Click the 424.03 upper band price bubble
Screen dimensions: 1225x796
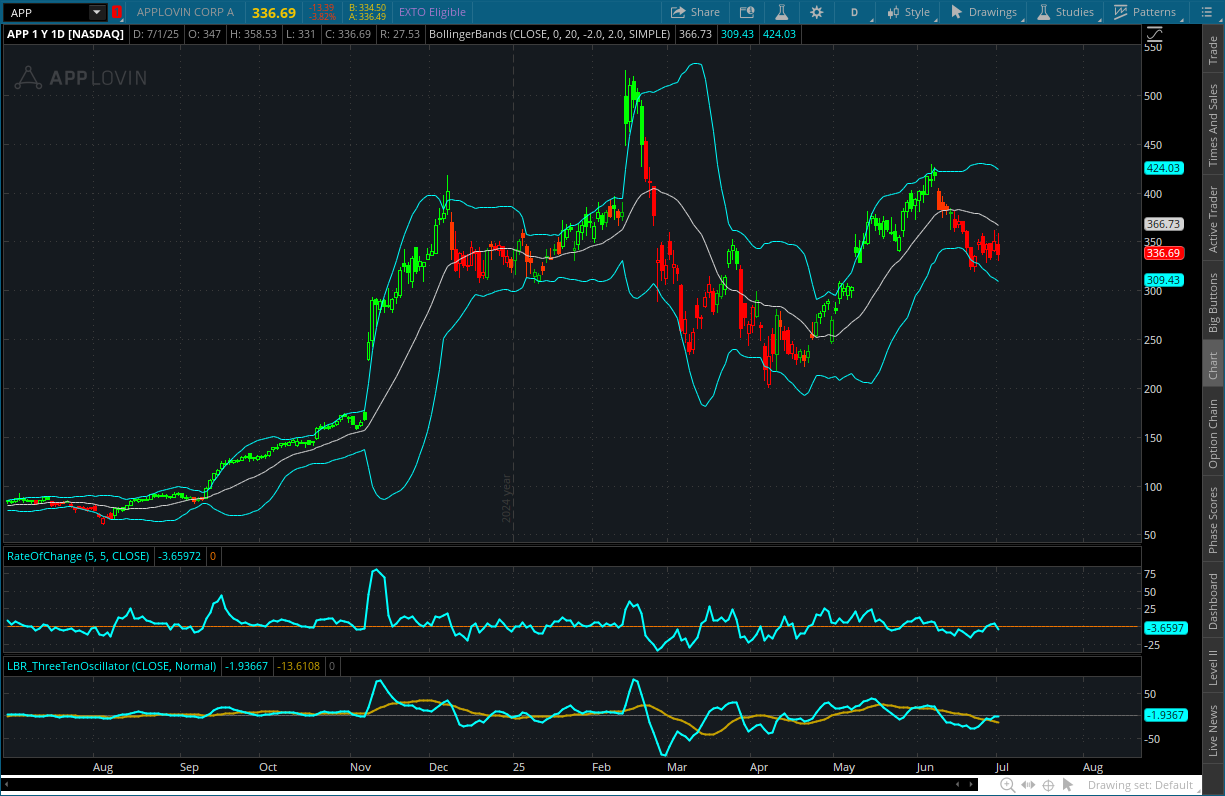1164,168
